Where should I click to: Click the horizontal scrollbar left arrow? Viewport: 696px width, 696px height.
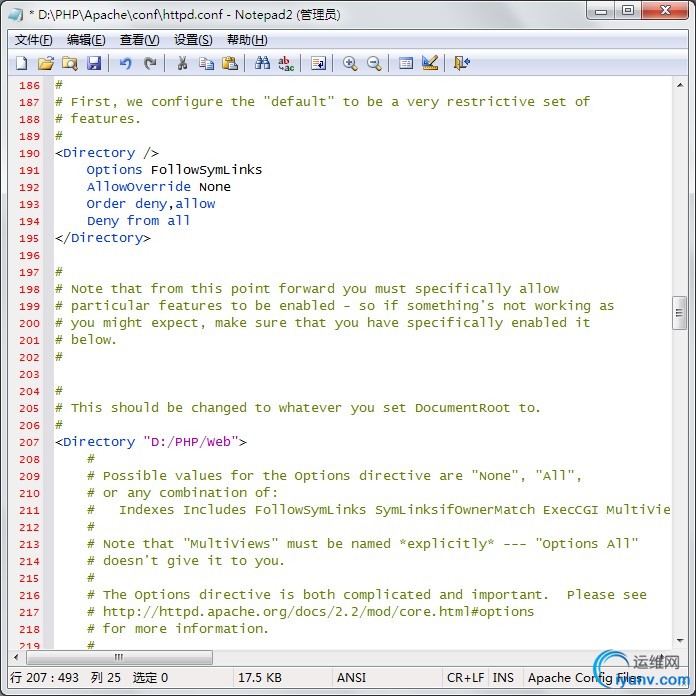tap(16, 657)
